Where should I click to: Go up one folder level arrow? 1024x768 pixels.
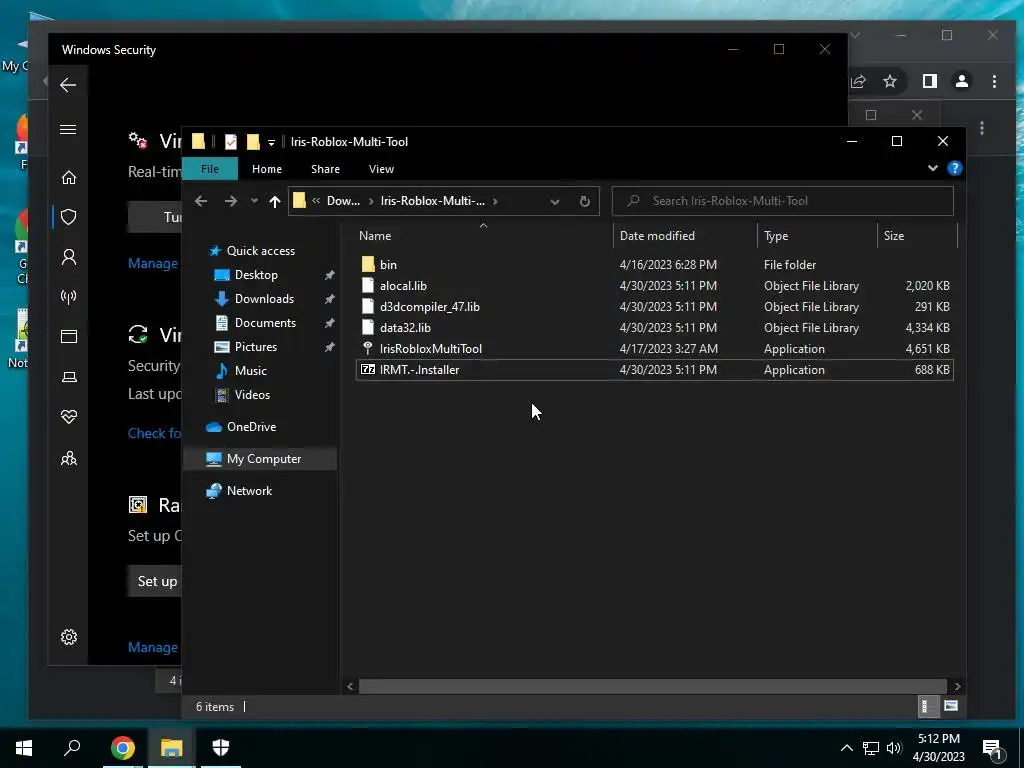[x=275, y=201]
